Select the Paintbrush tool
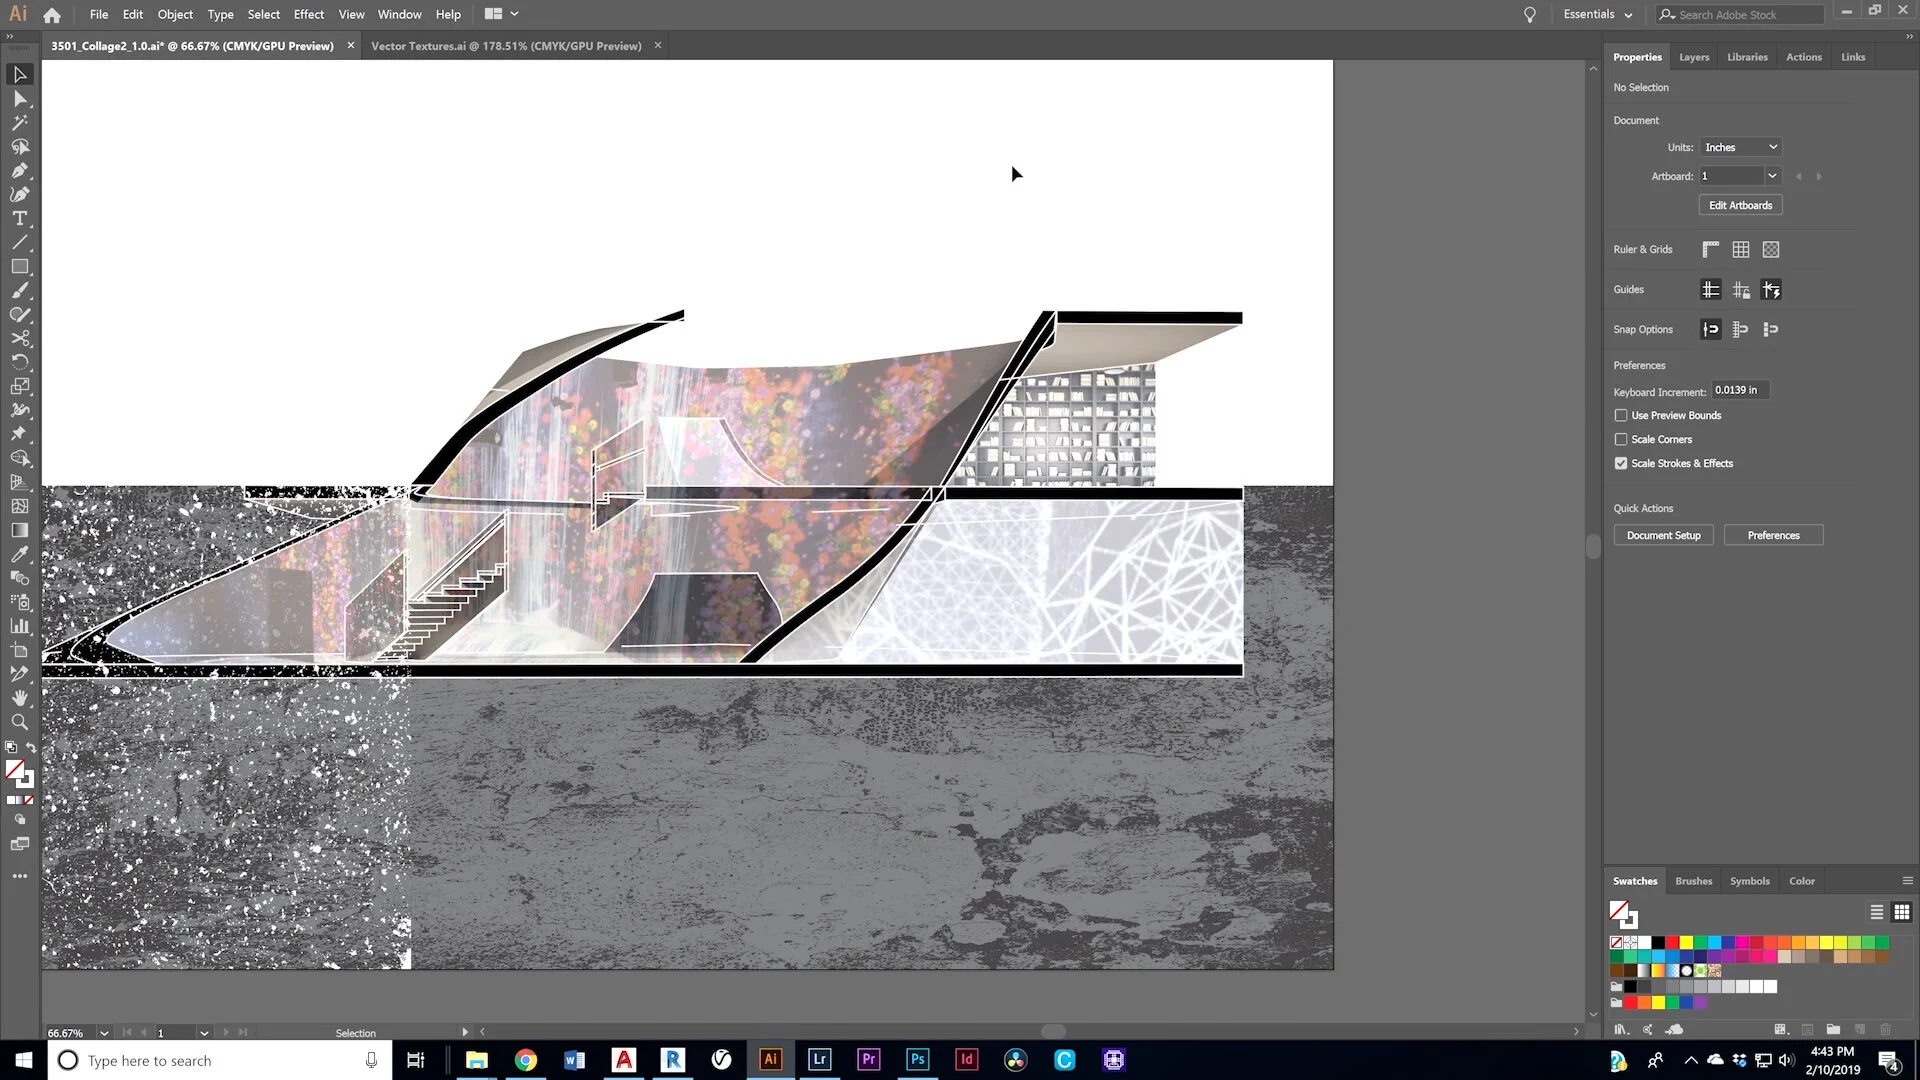The width and height of the screenshot is (1920, 1080). coord(20,290)
